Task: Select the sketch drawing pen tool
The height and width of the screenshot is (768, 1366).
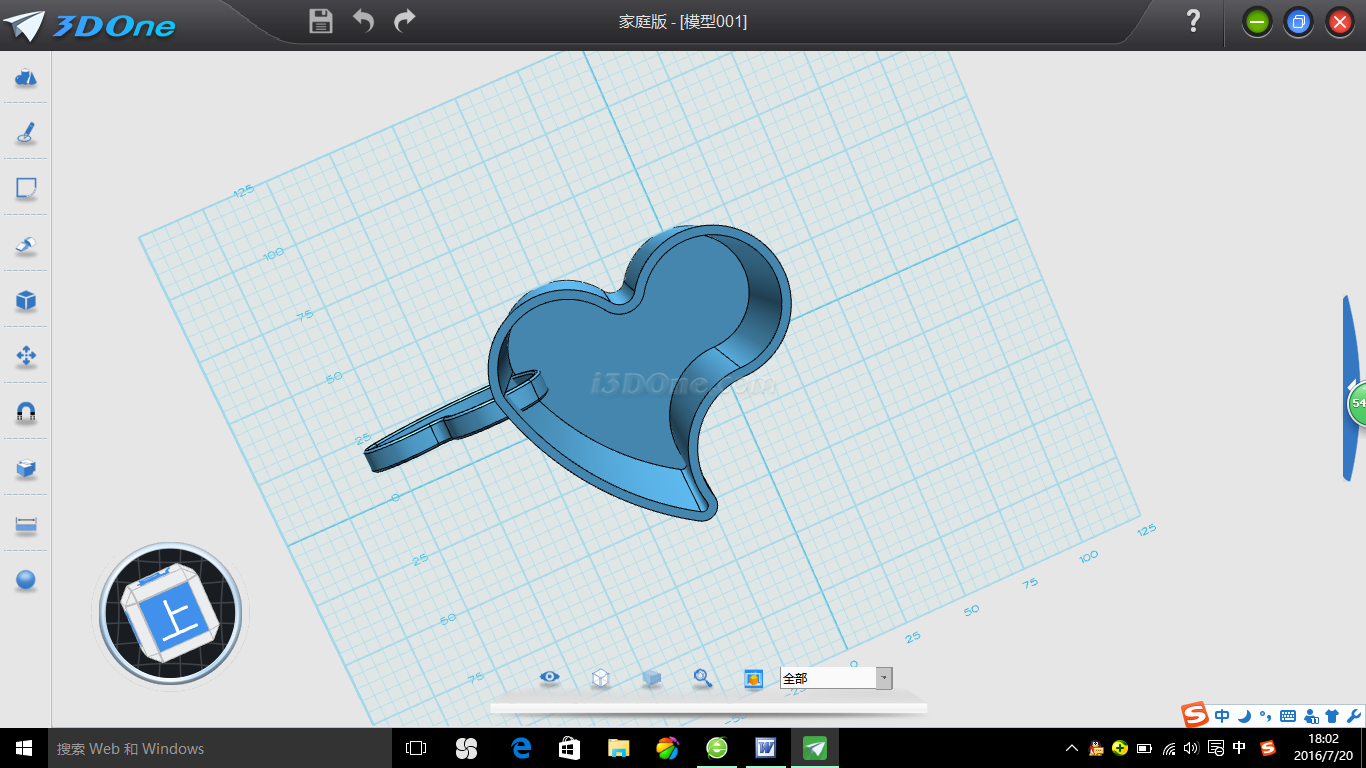Action: [26, 132]
